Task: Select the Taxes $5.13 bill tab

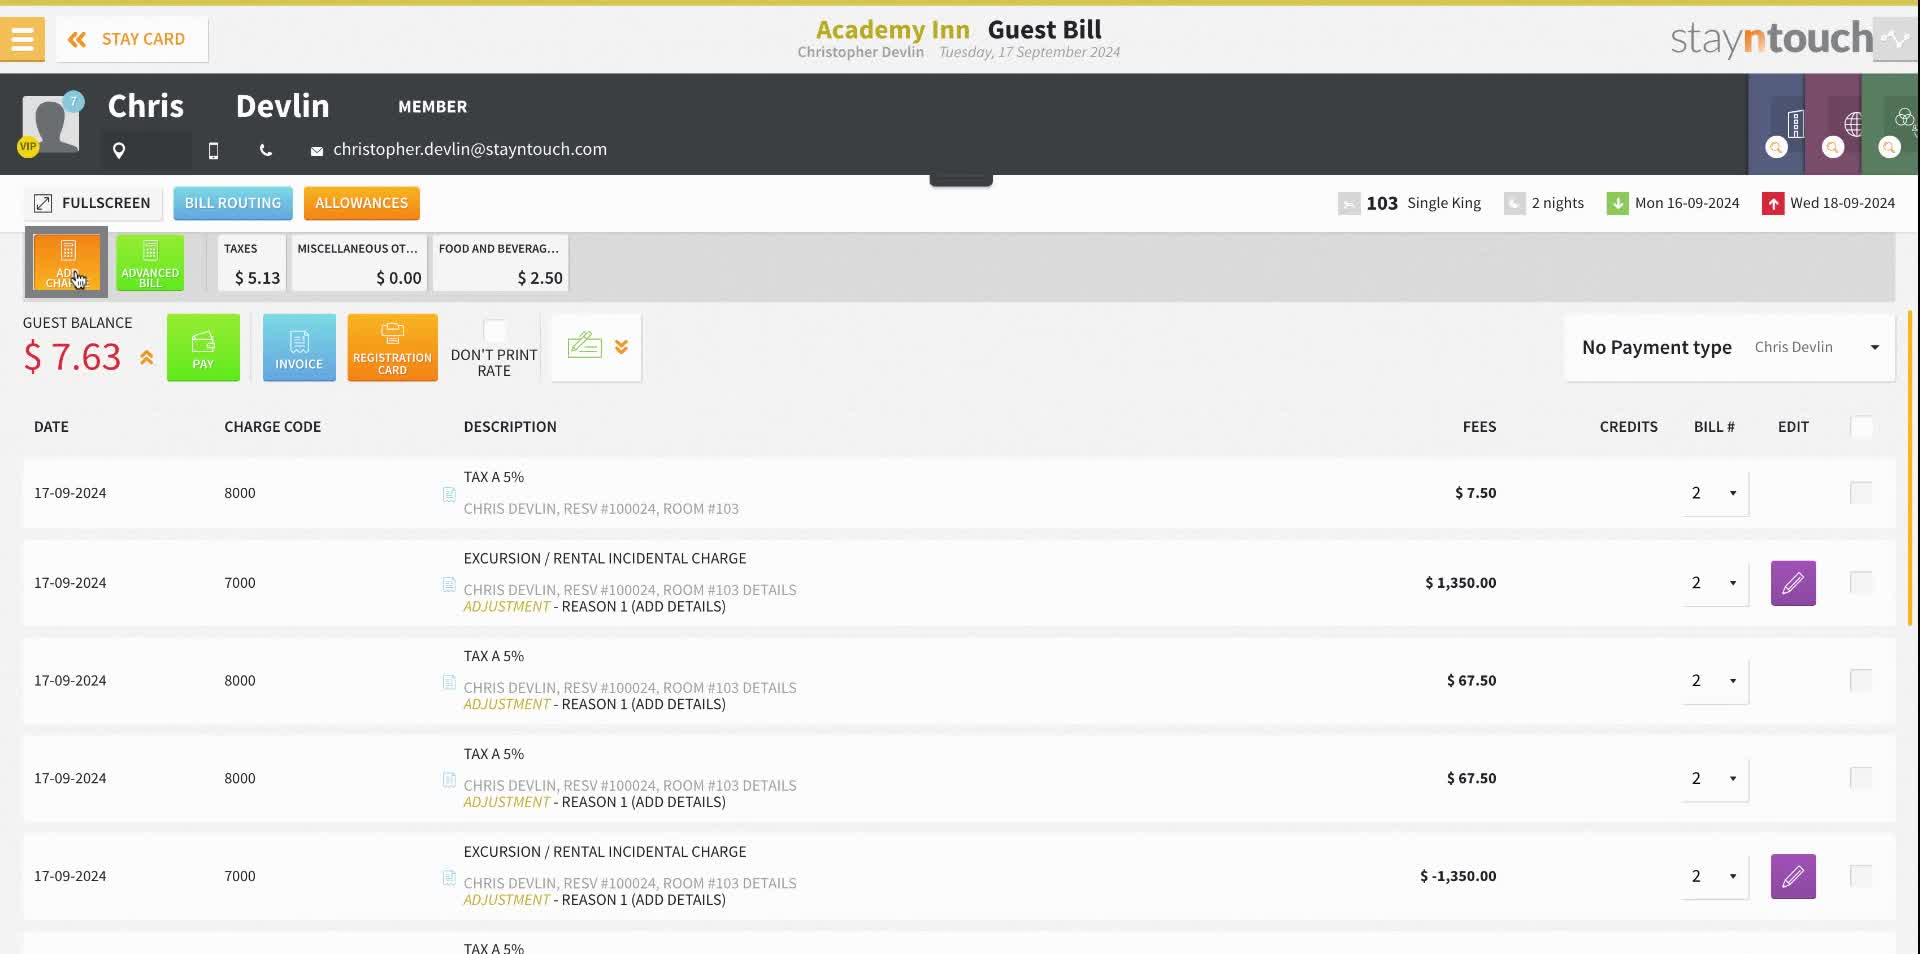Action: click(x=252, y=263)
